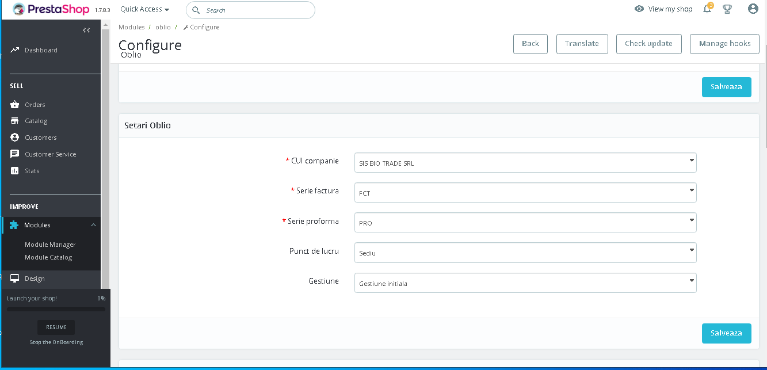Click the Configure page title
The image size is (767, 370).
tap(150, 45)
